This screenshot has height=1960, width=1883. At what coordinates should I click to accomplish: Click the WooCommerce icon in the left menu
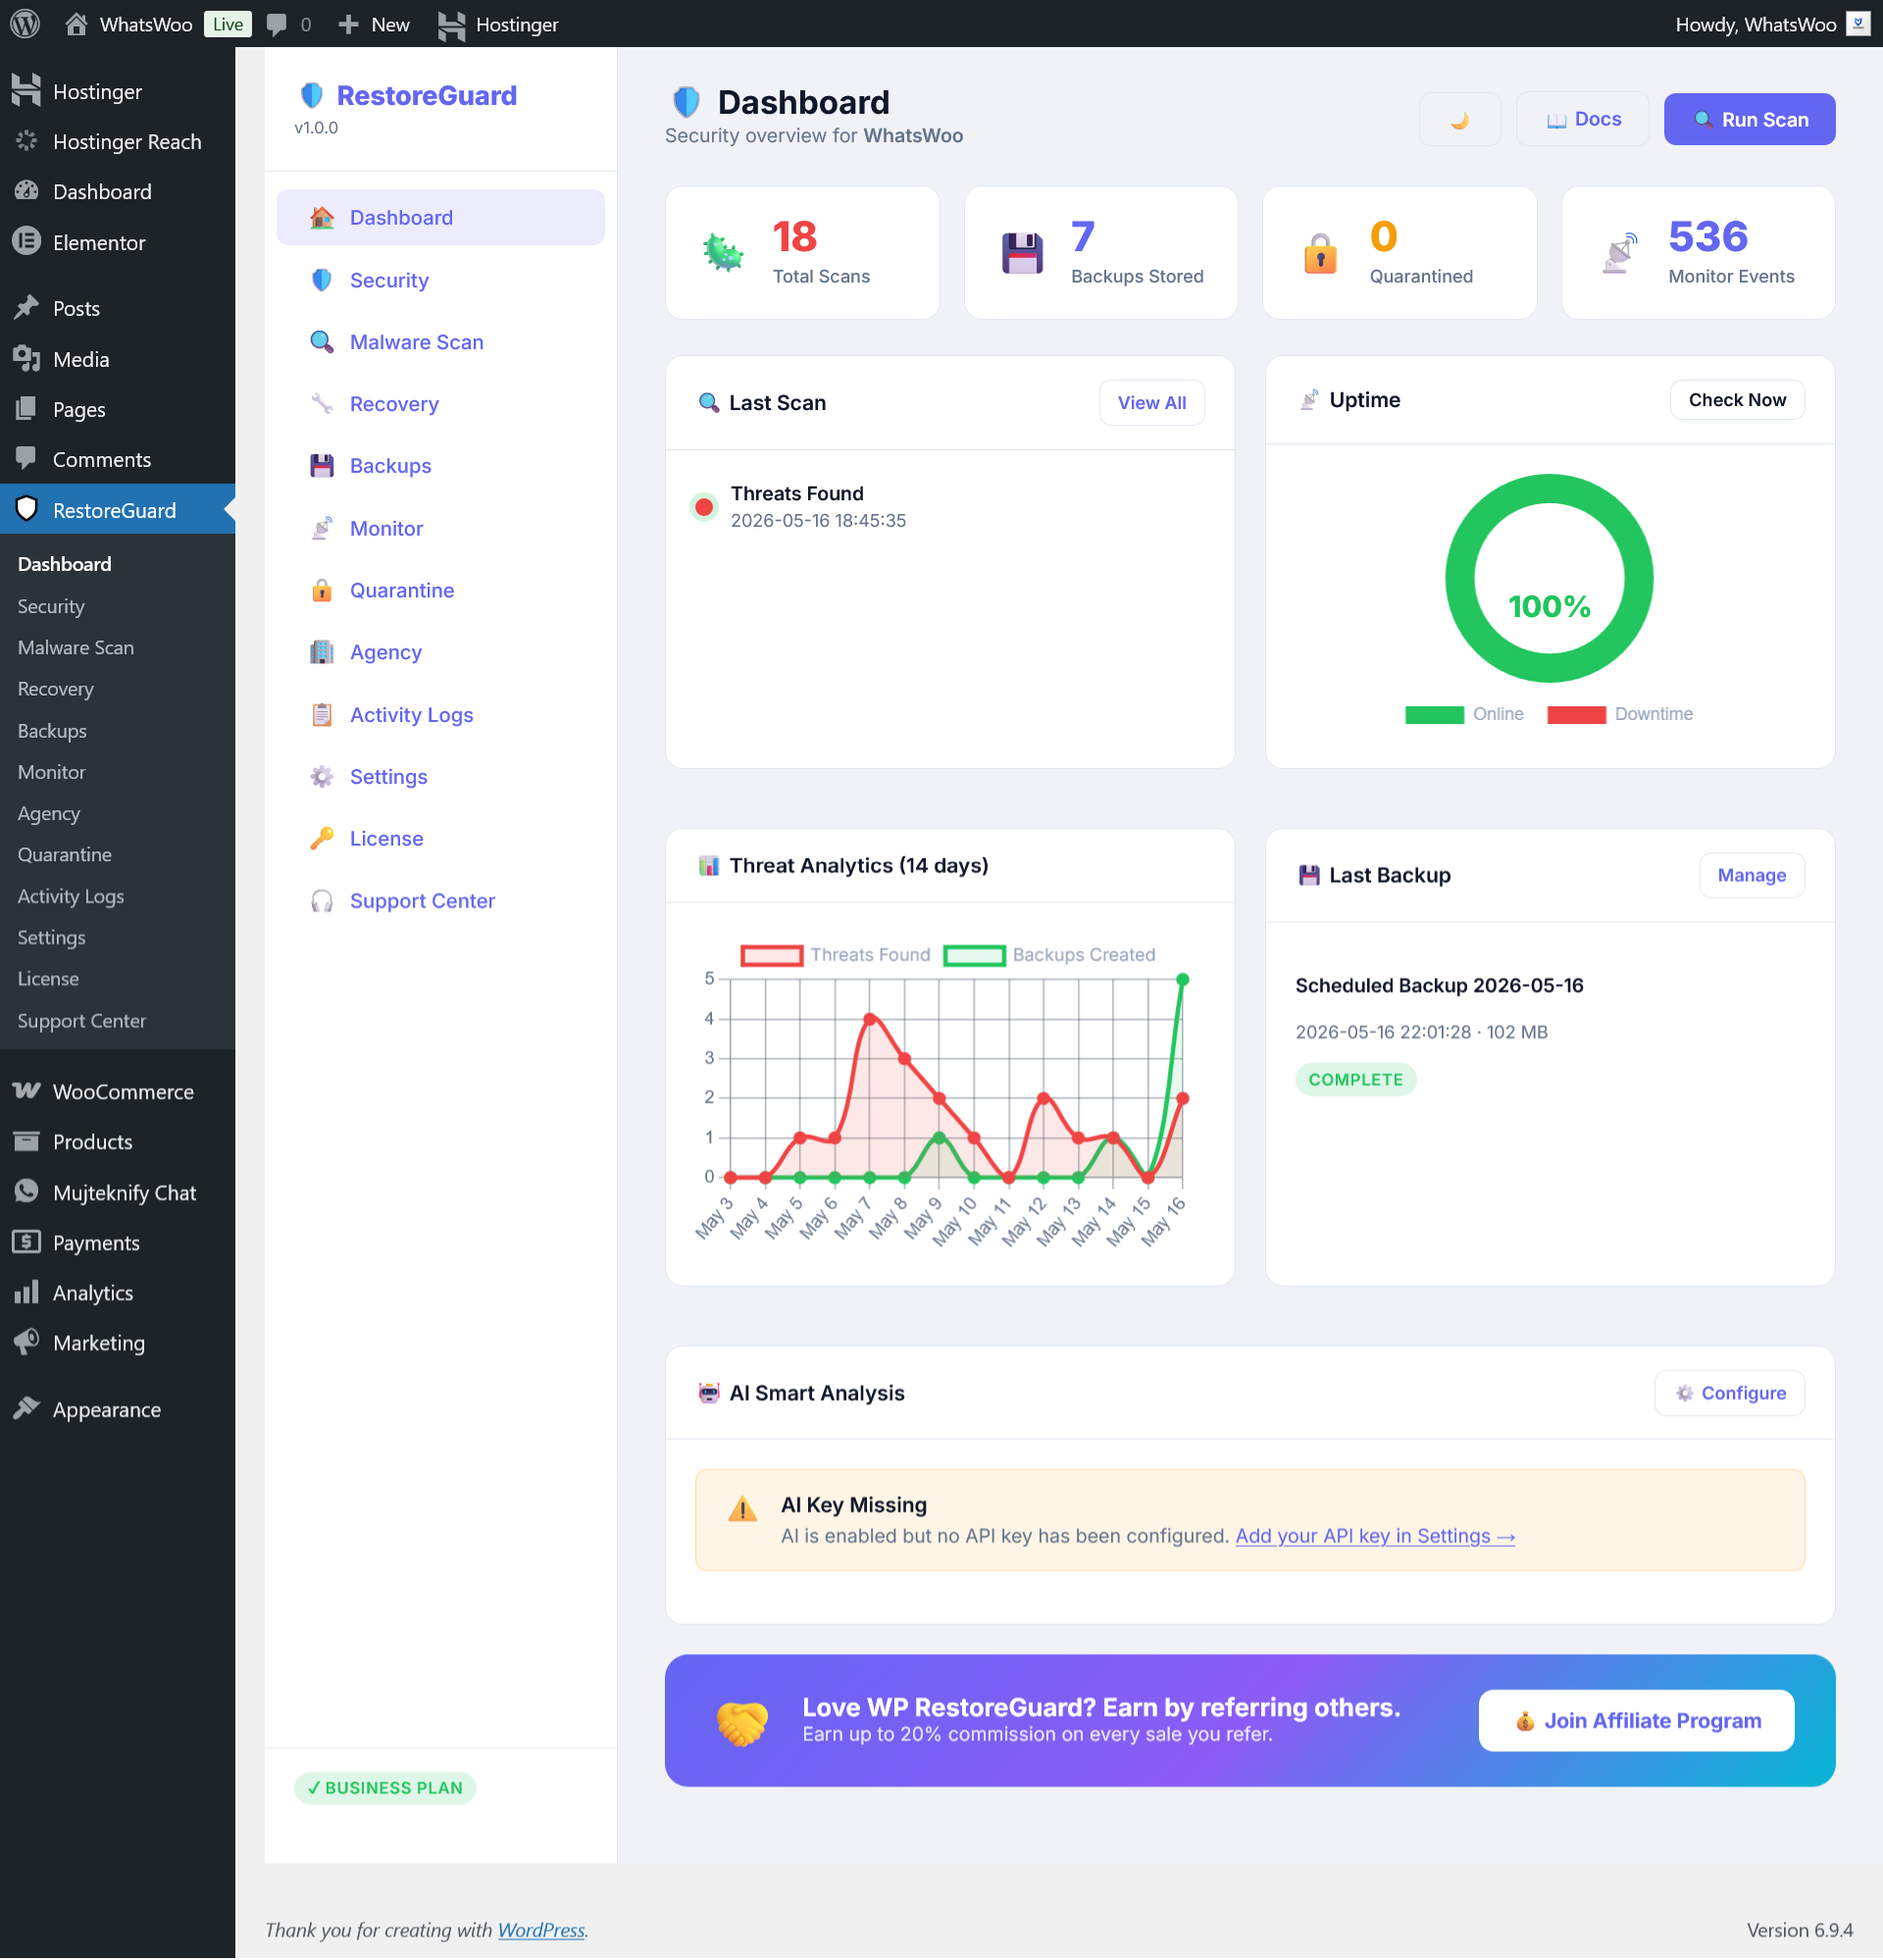click(x=27, y=1091)
